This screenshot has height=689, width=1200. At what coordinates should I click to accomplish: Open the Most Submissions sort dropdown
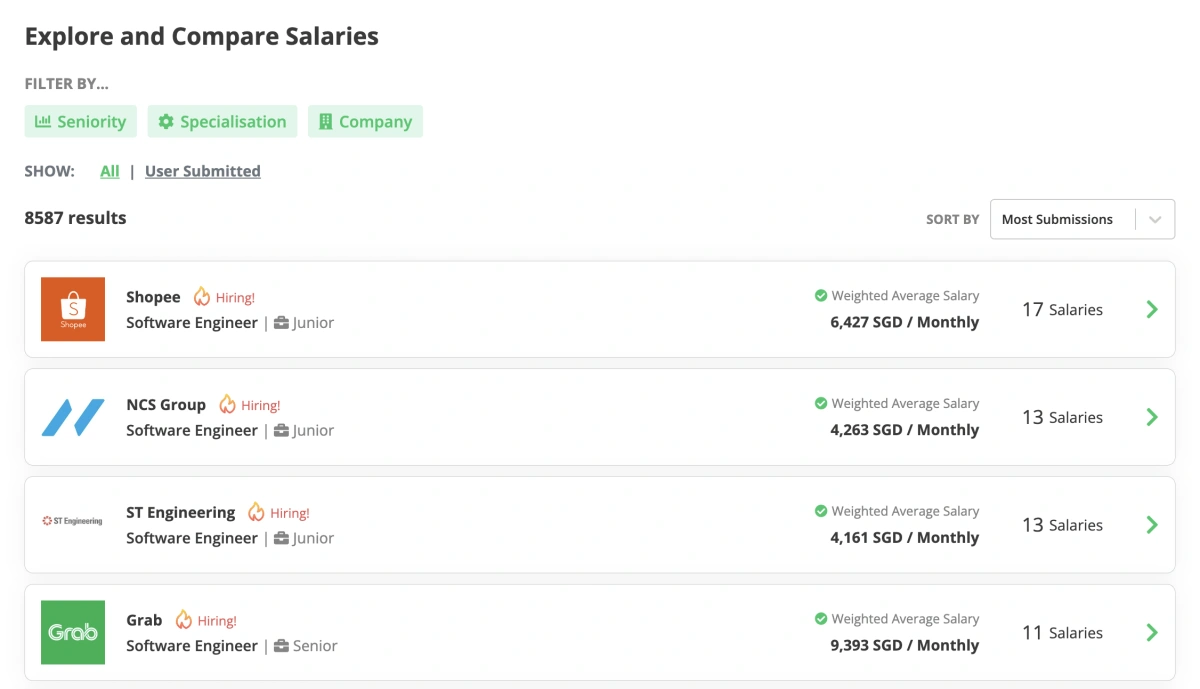(1082, 219)
